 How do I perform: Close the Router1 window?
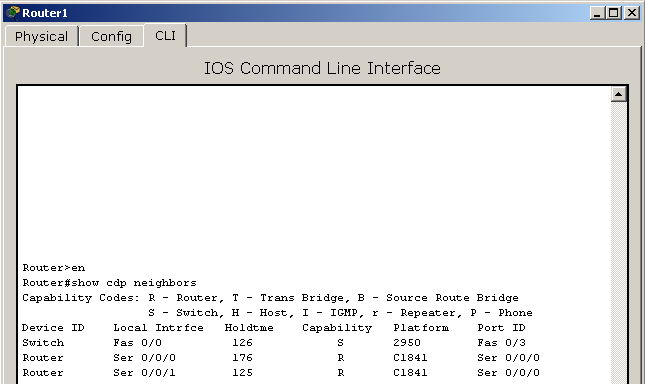631,13
